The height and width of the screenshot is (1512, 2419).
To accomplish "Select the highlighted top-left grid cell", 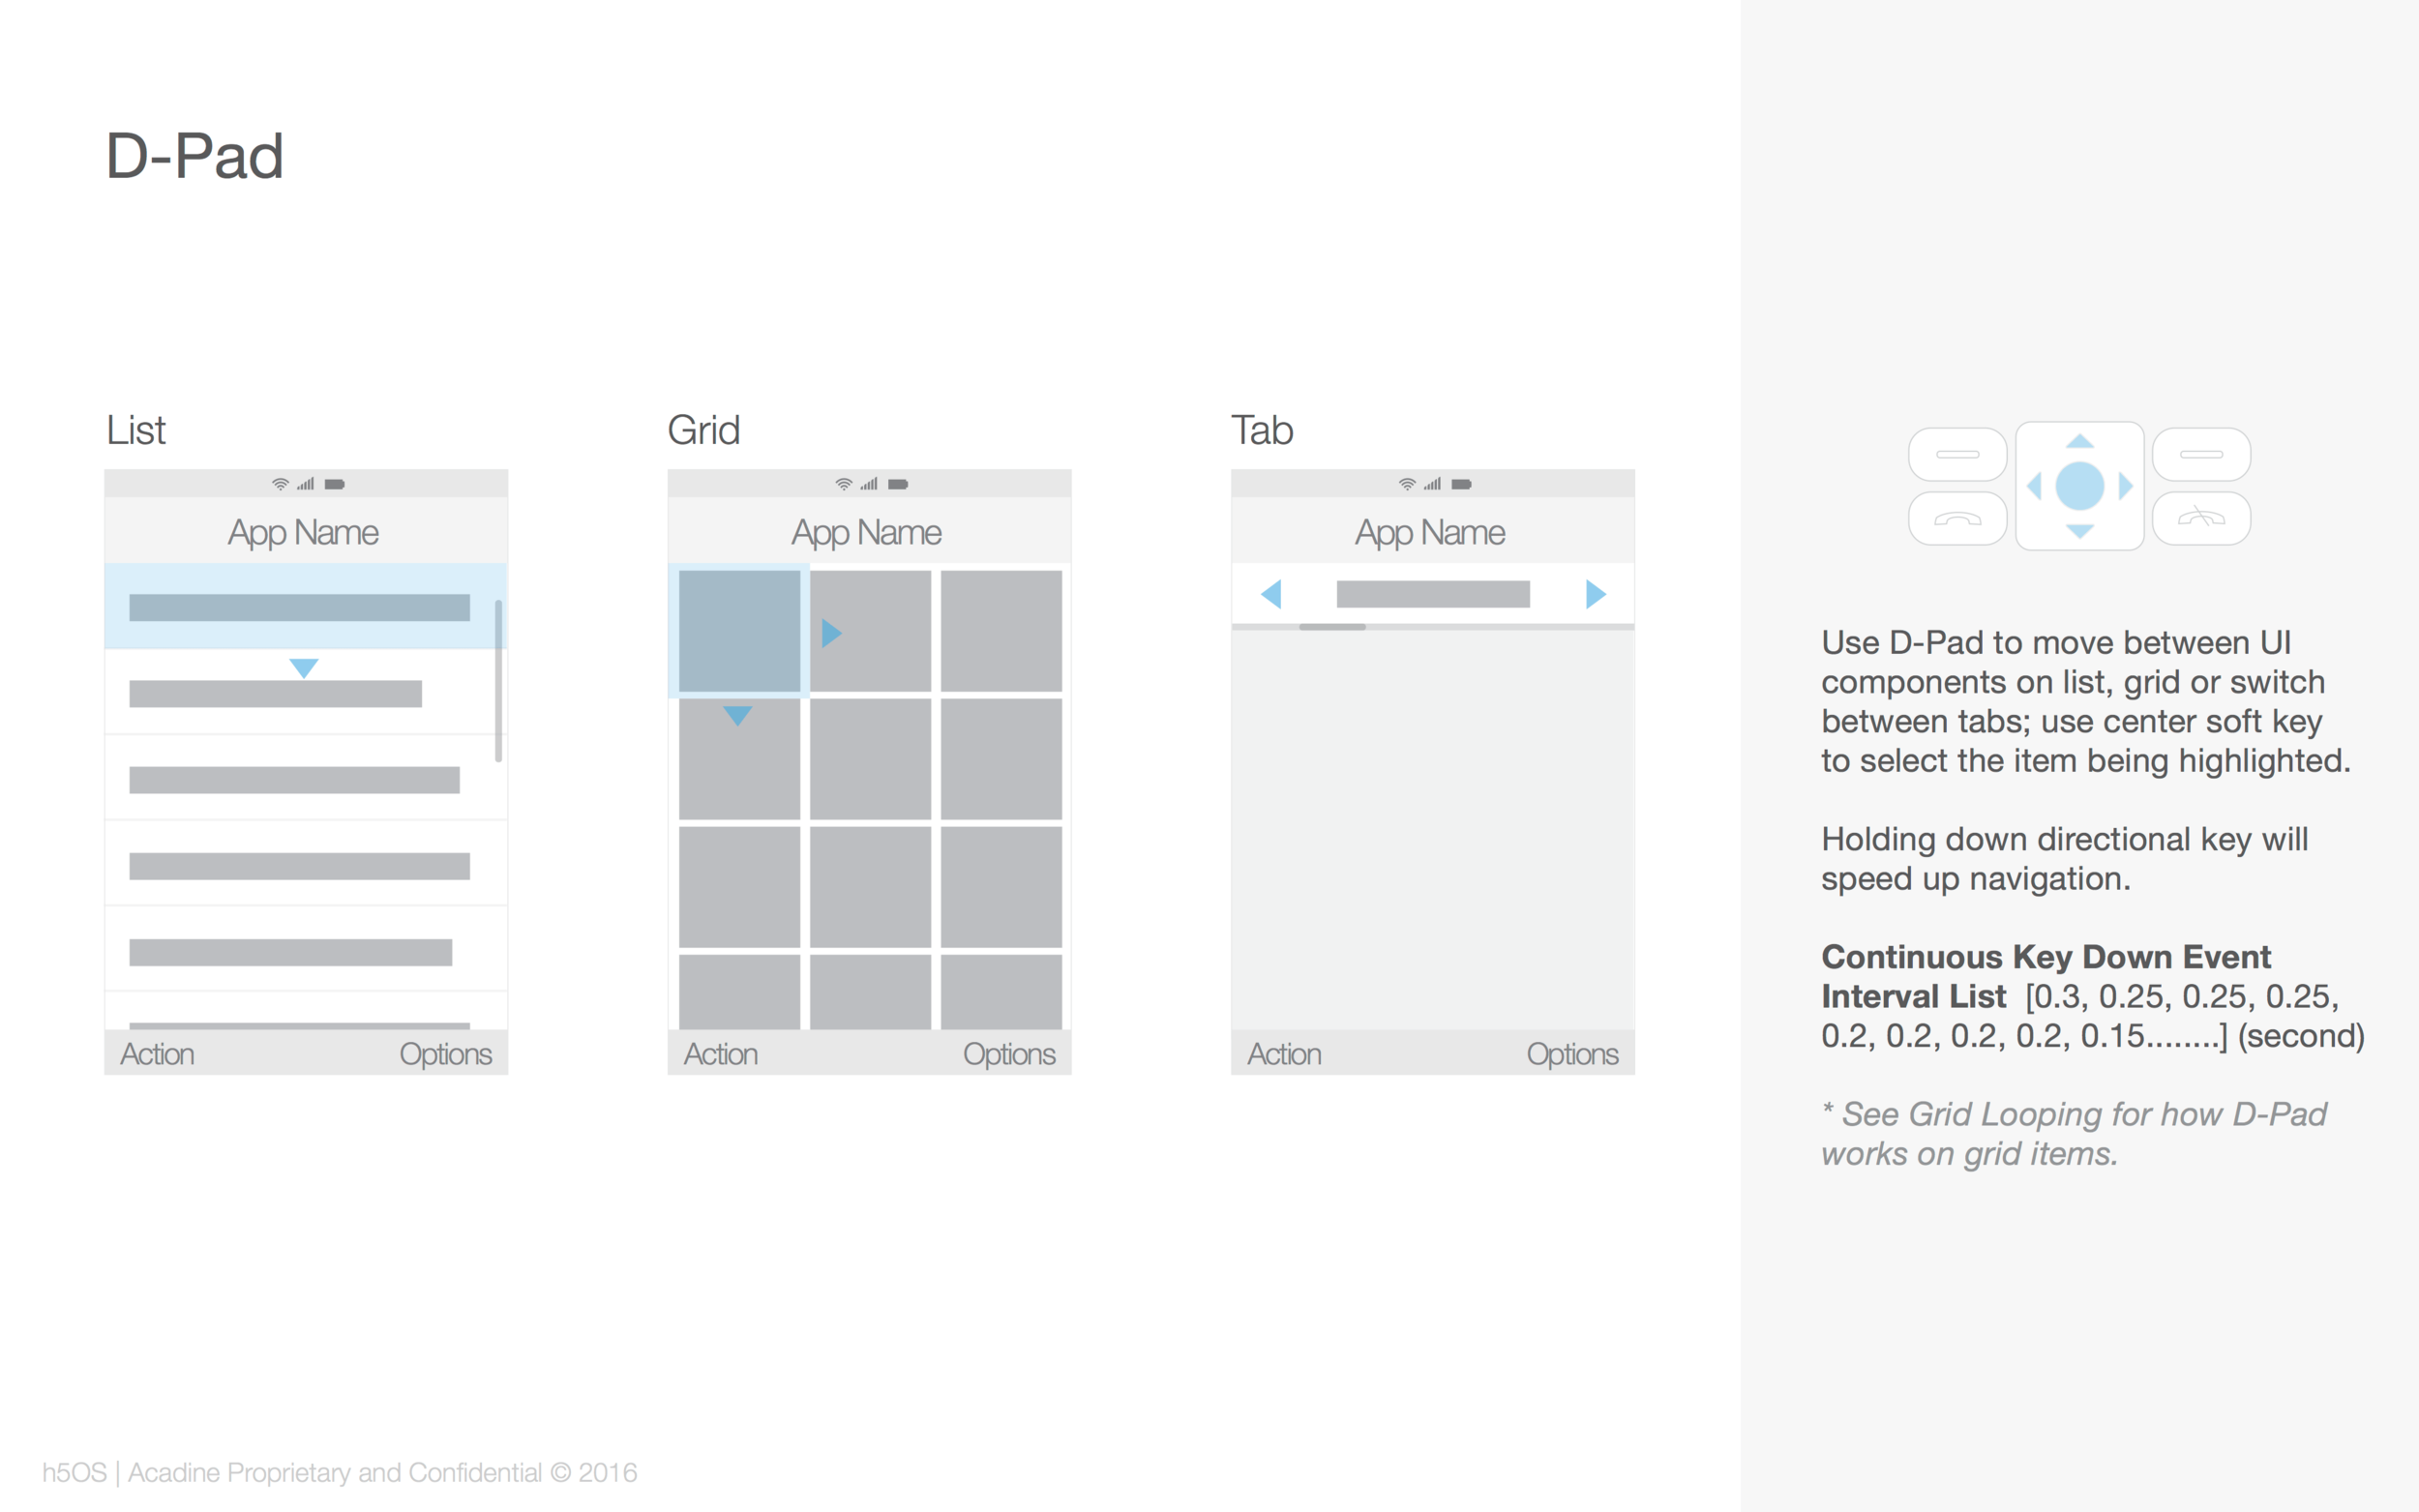I will coord(739,631).
